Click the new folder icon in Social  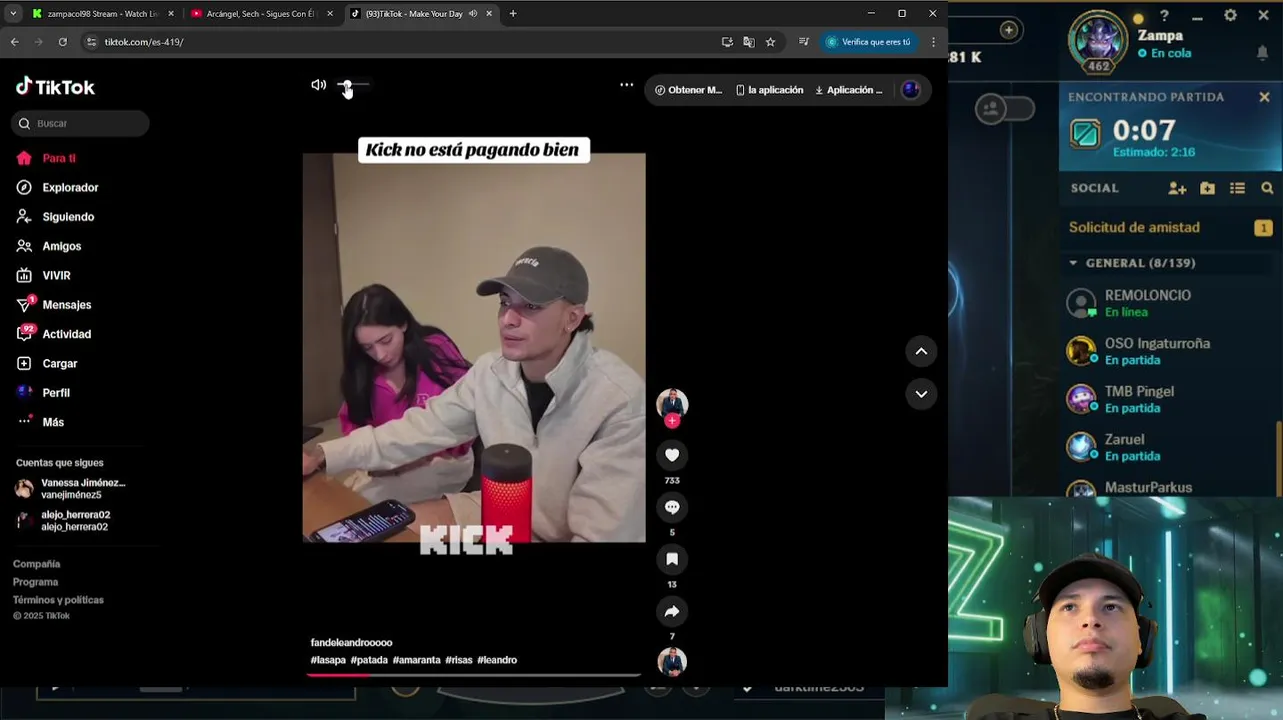(1207, 188)
